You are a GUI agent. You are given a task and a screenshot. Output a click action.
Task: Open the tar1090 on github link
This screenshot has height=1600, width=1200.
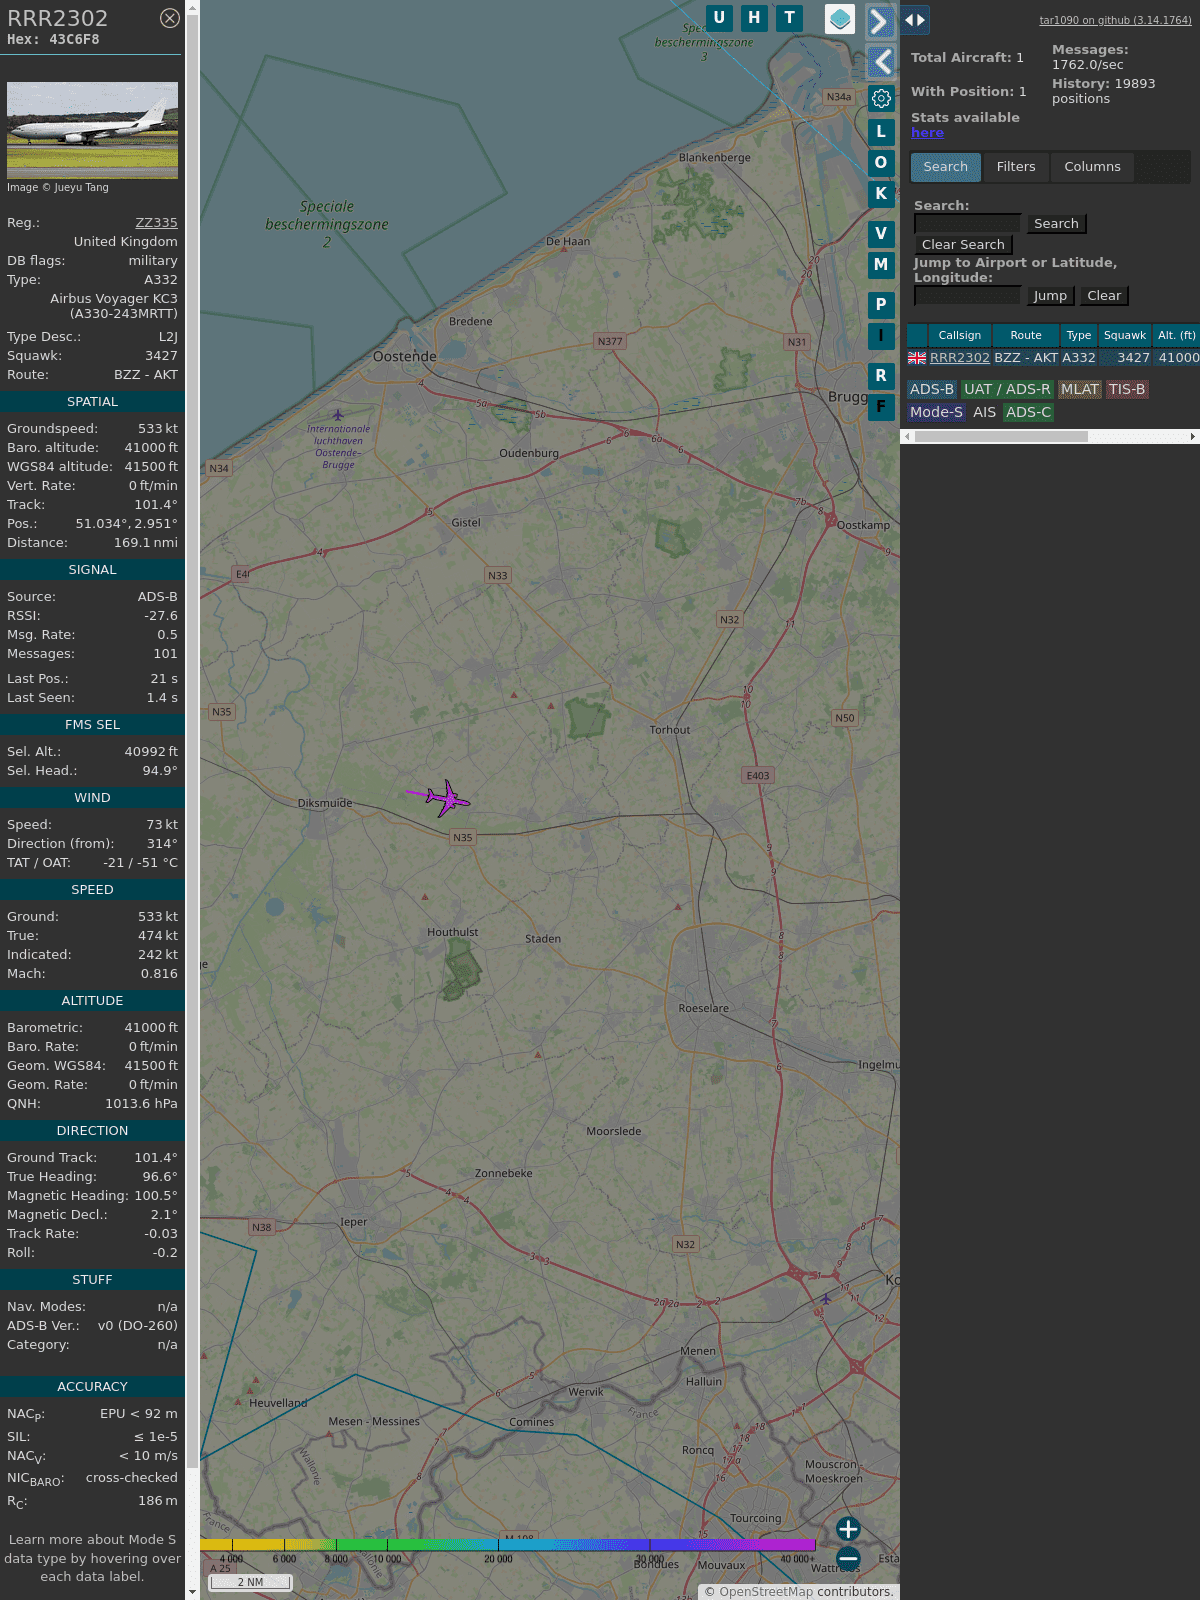(1115, 20)
